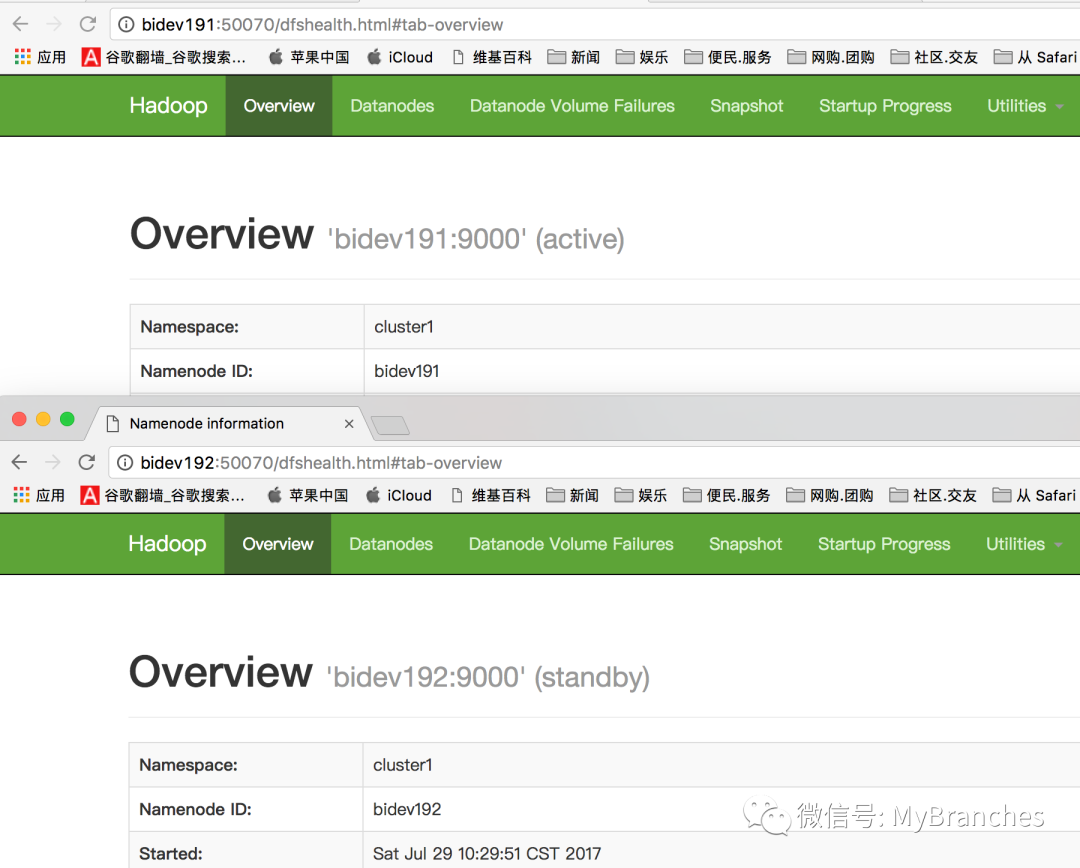1080x868 pixels.
Task: Reload the bidev191 browser page
Action: 87,24
